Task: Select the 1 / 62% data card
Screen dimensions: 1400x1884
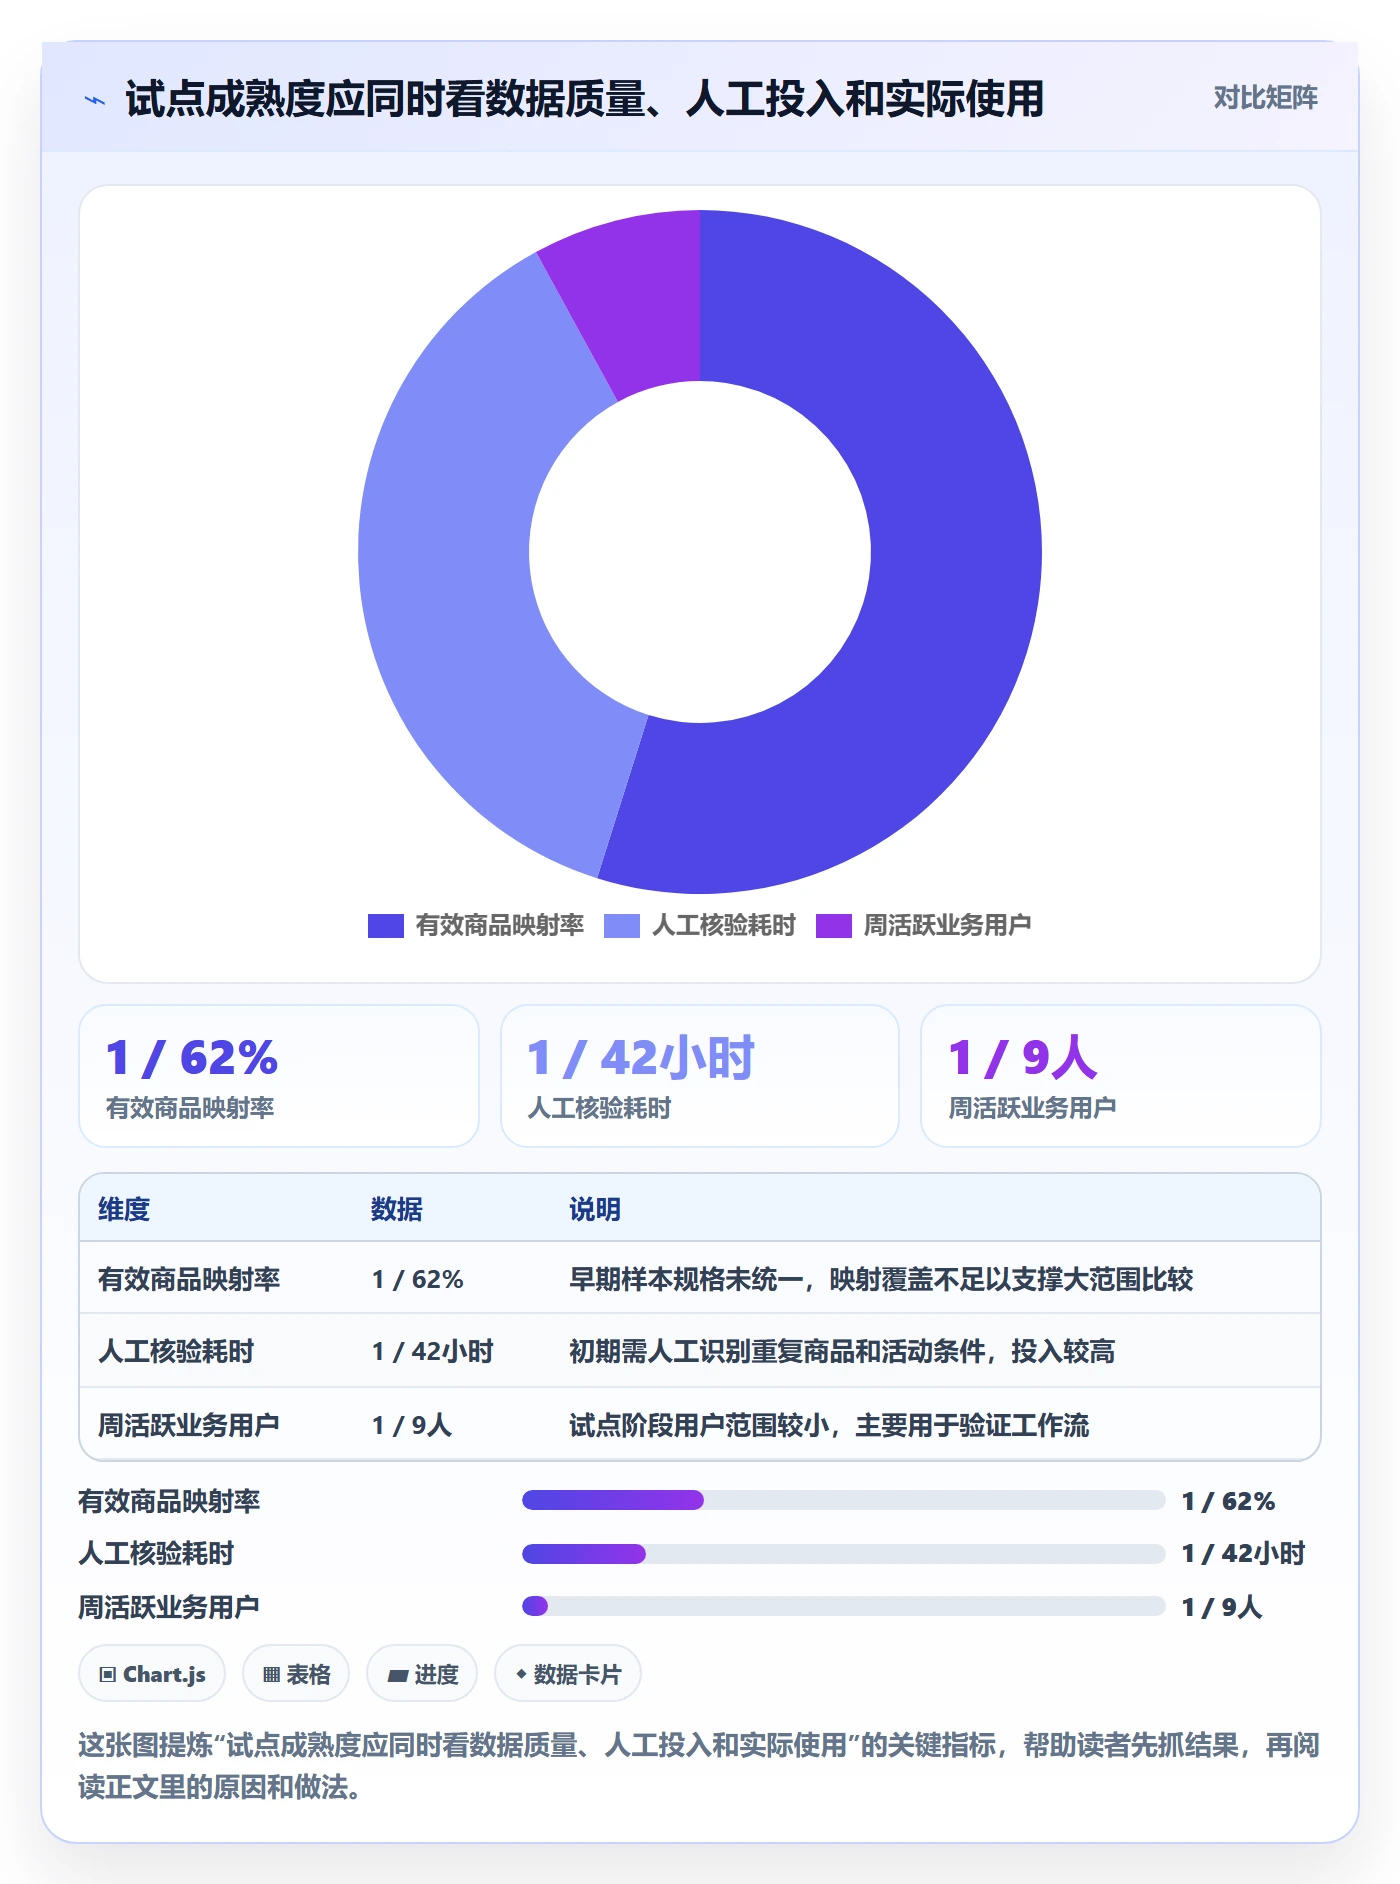Action: (279, 1076)
